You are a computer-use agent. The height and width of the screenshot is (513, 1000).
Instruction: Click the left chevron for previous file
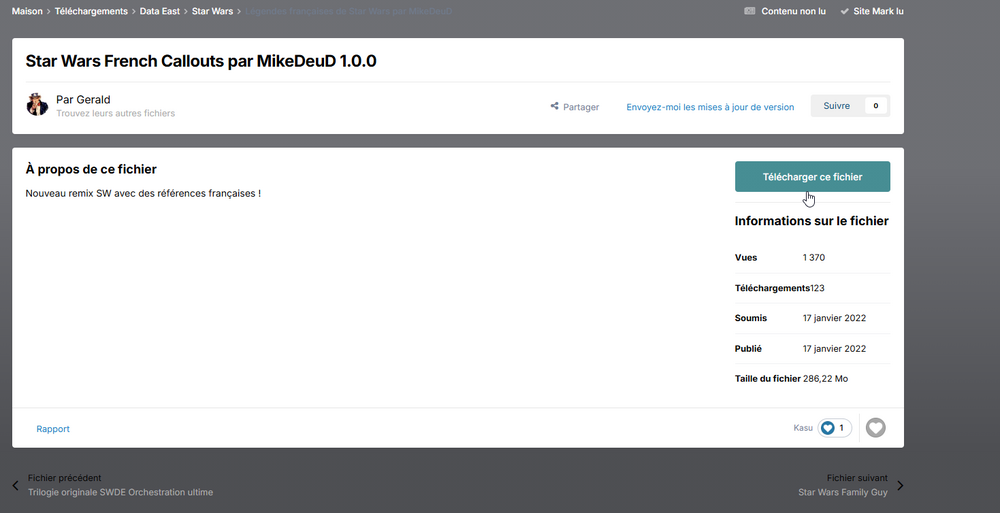[16, 486]
